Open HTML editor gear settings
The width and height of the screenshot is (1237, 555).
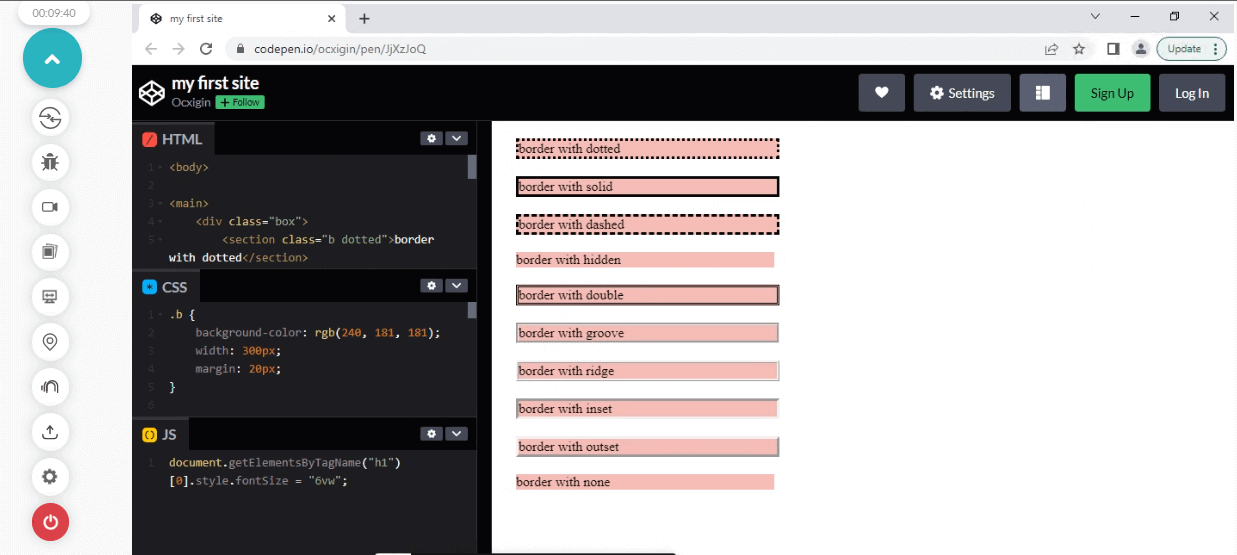(x=432, y=138)
